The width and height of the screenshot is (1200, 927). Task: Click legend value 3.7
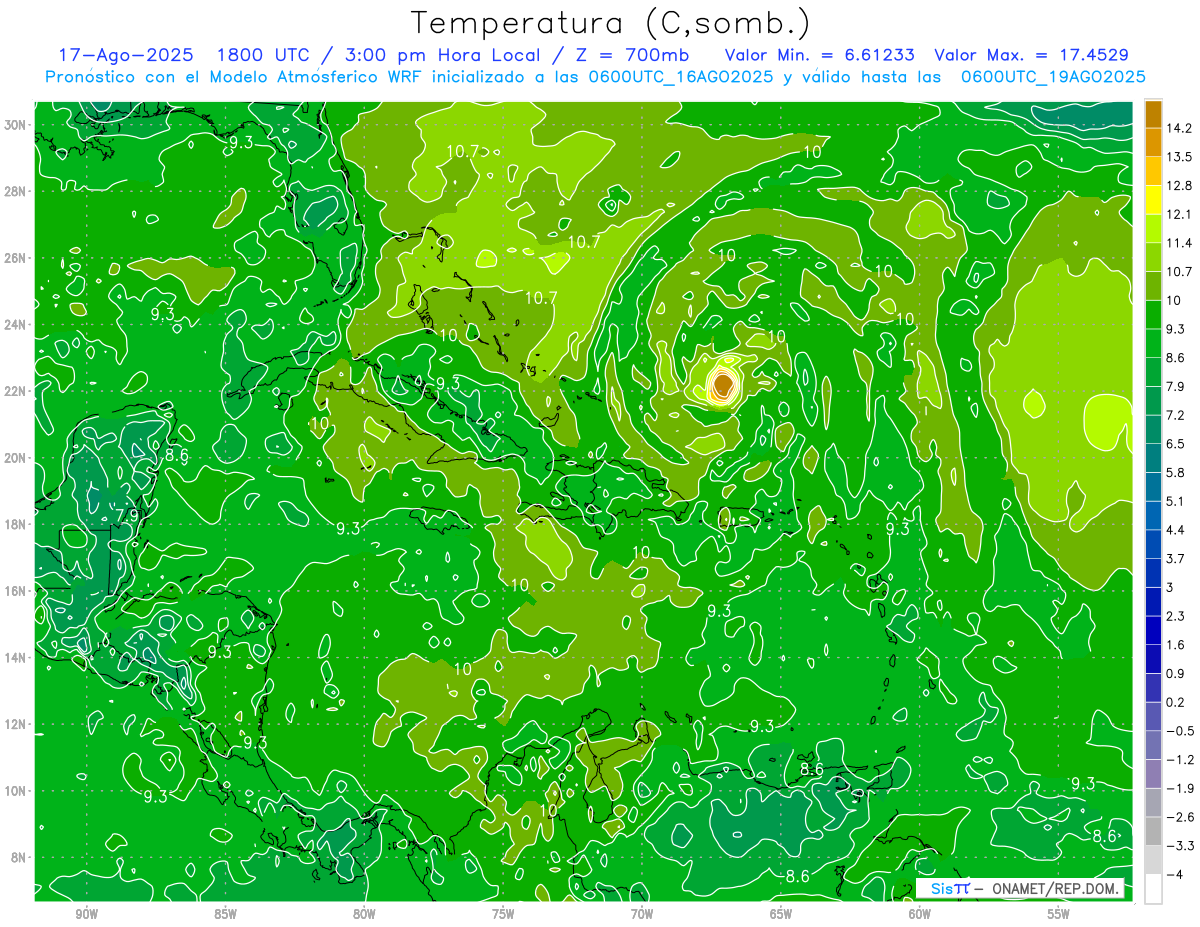tap(1175, 558)
